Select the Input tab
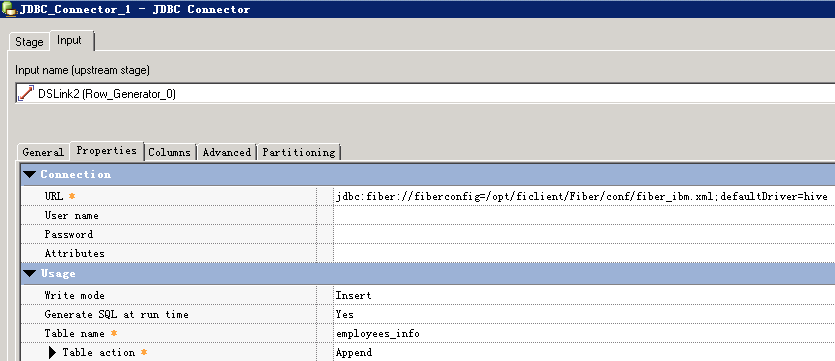 [x=70, y=40]
